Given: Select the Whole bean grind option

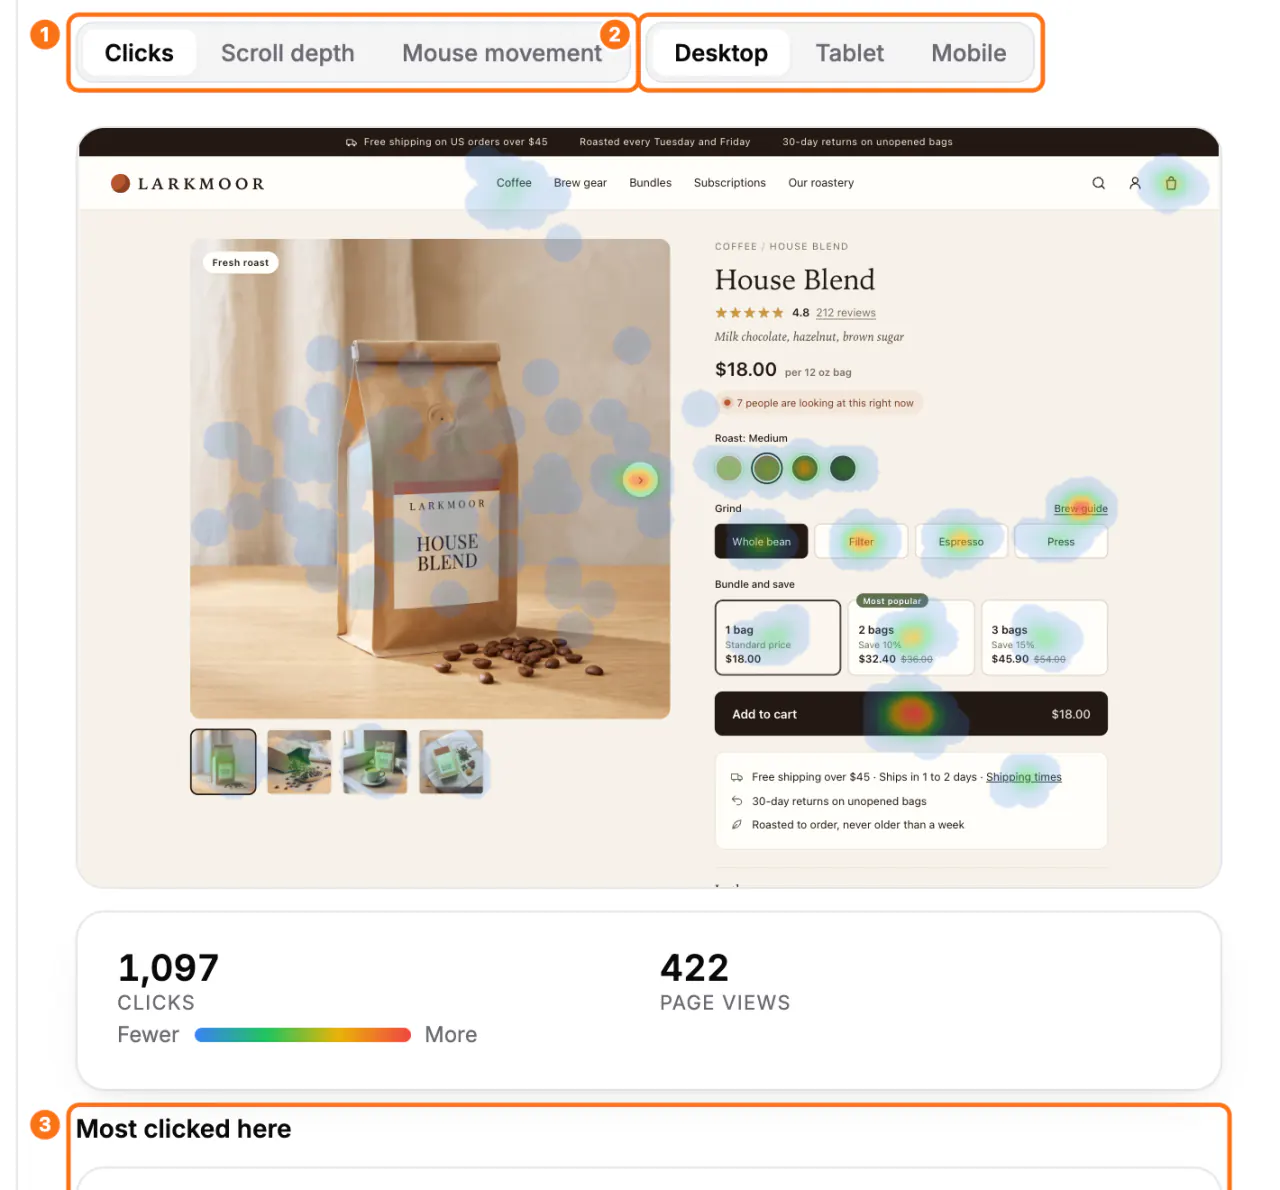Looking at the screenshot, I should pyautogui.click(x=761, y=542).
